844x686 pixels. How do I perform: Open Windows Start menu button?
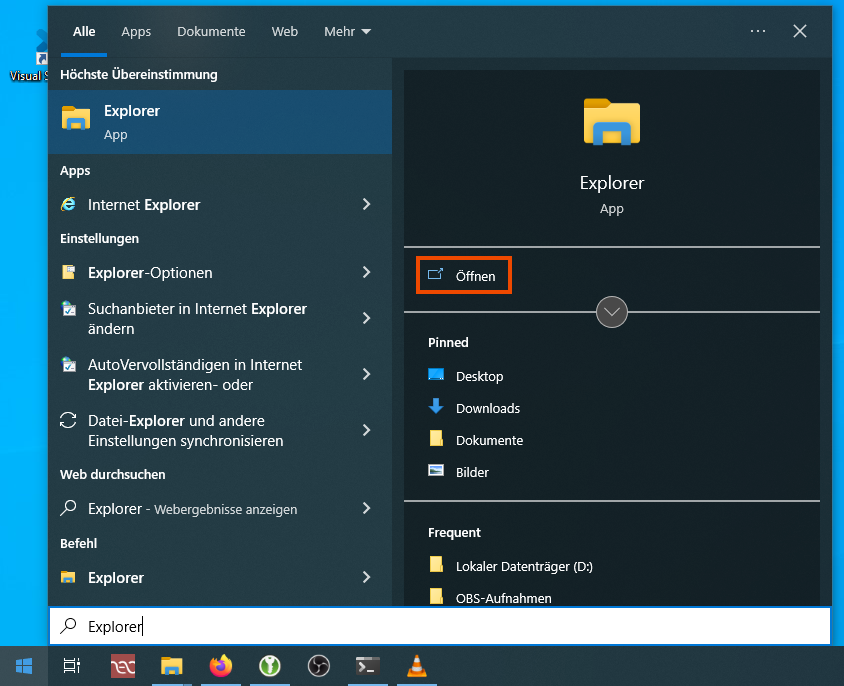[24, 666]
